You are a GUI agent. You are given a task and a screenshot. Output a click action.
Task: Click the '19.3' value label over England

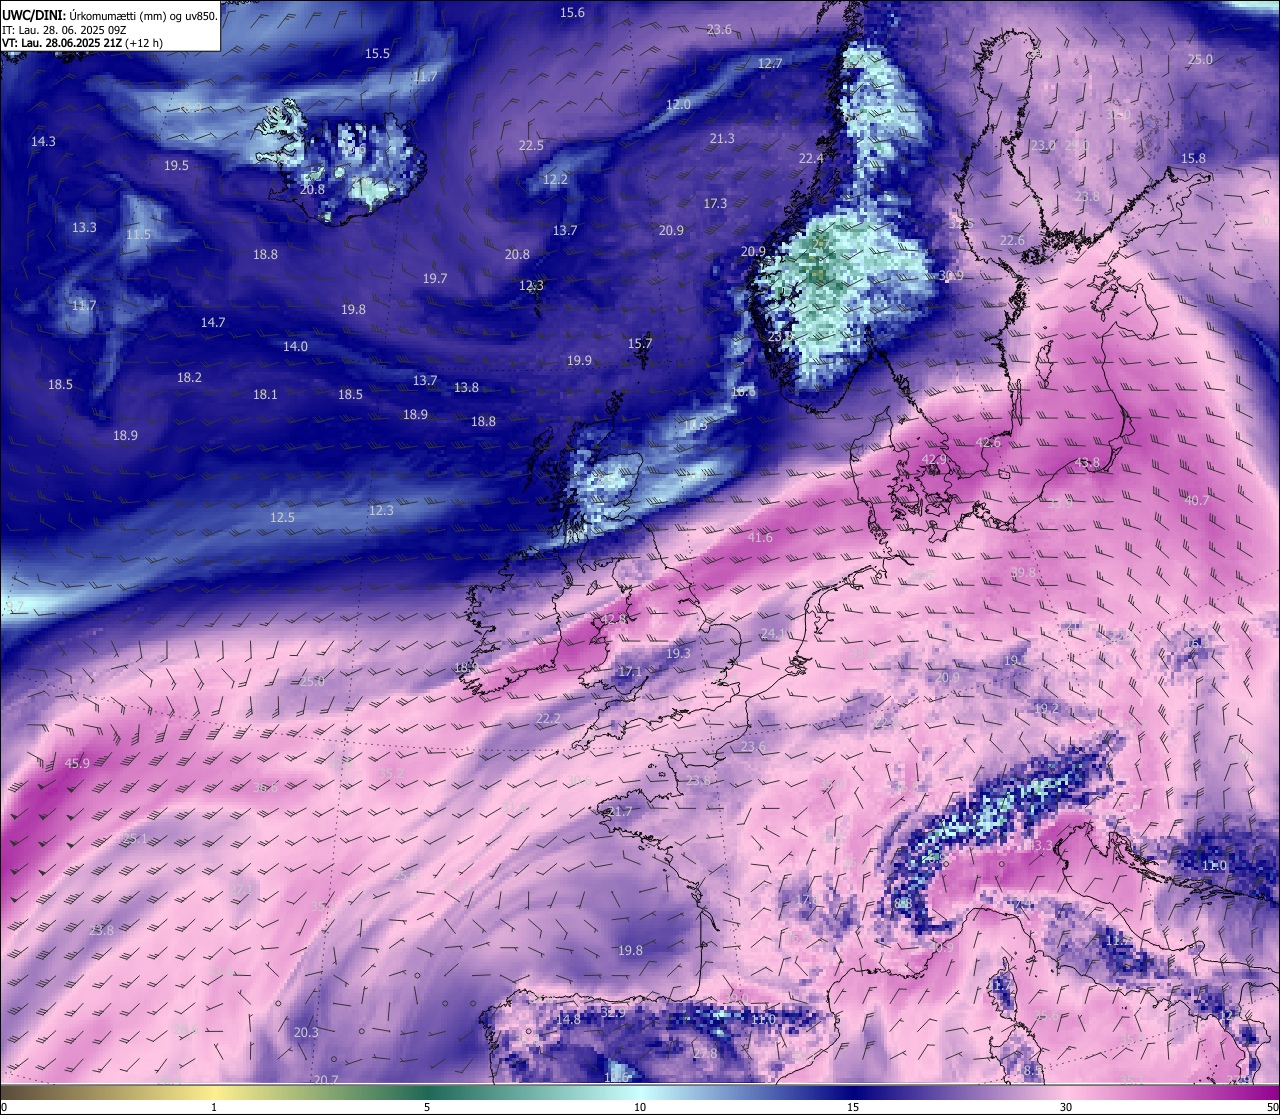(x=678, y=653)
